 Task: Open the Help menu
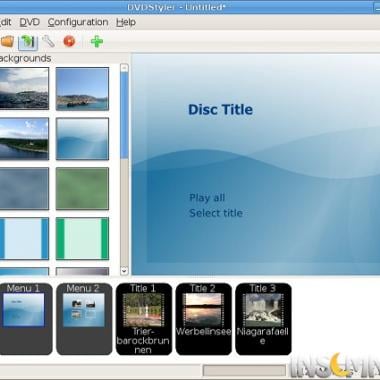point(126,22)
